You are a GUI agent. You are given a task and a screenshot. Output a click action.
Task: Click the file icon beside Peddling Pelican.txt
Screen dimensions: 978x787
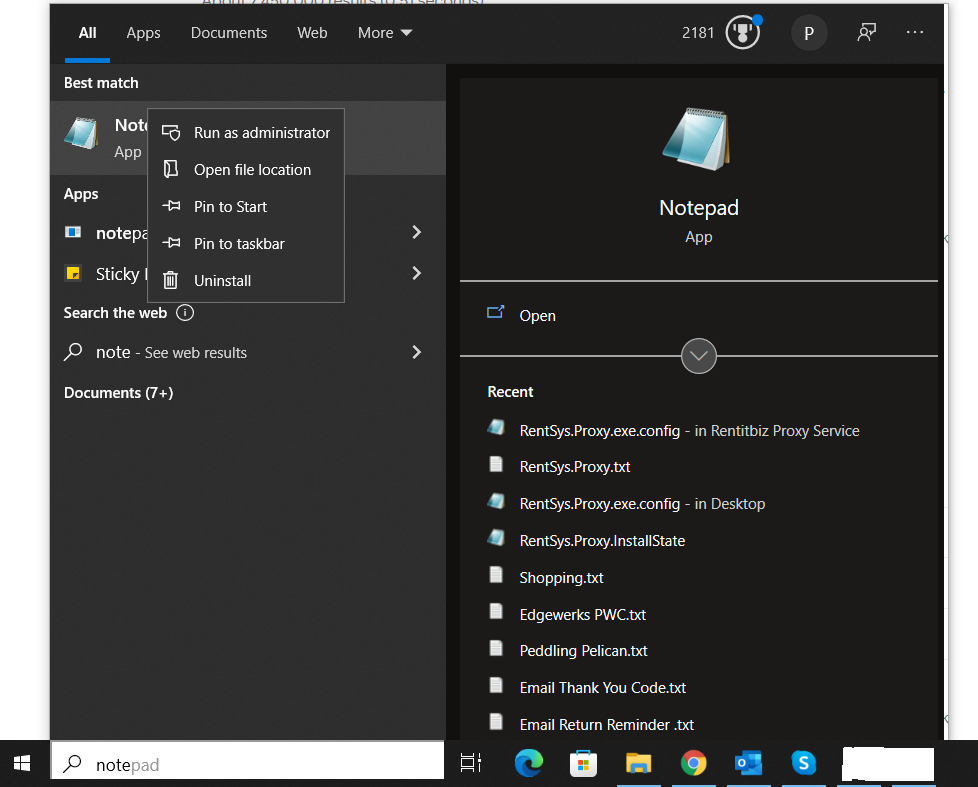tap(496, 648)
